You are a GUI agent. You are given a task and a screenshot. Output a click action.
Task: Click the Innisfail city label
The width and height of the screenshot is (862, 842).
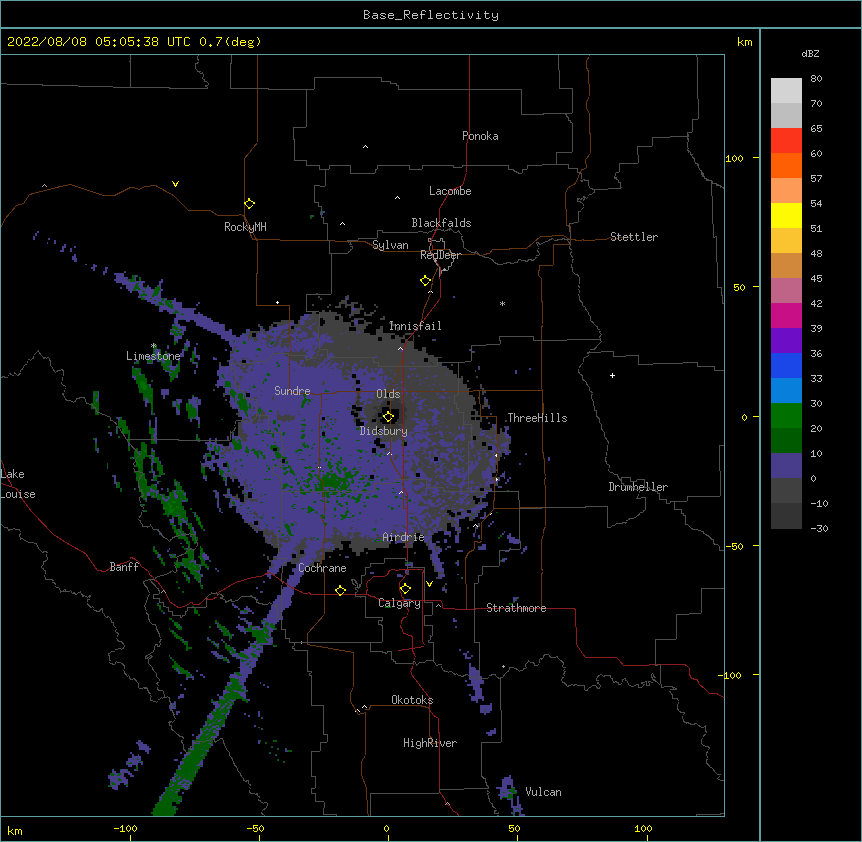point(415,326)
